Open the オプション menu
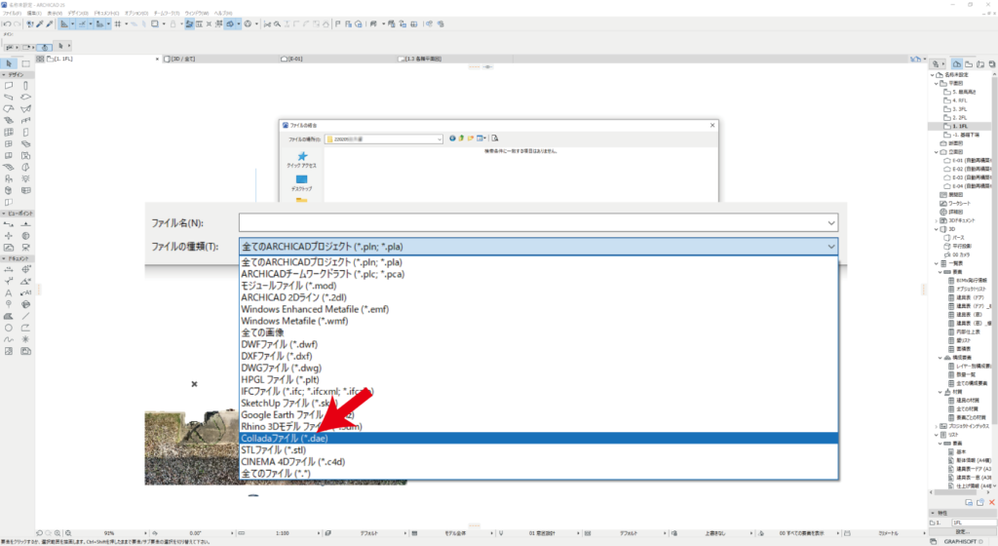998x546 pixels. [136, 13]
